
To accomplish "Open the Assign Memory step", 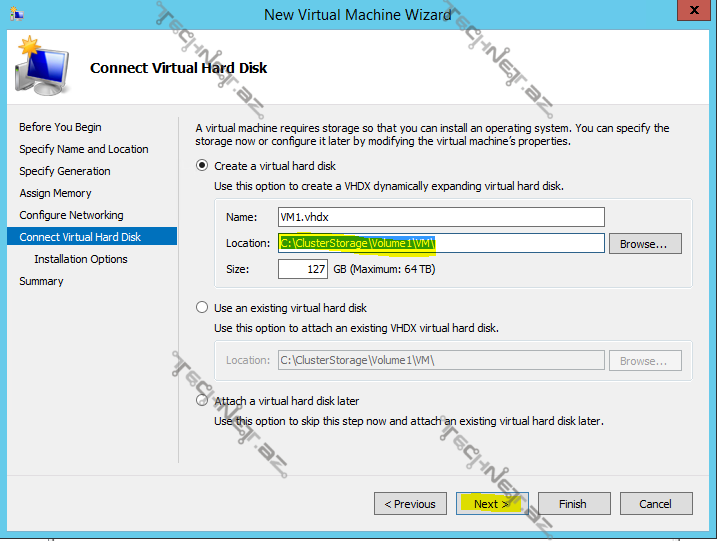I will pyautogui.click(x=55, y=193).
